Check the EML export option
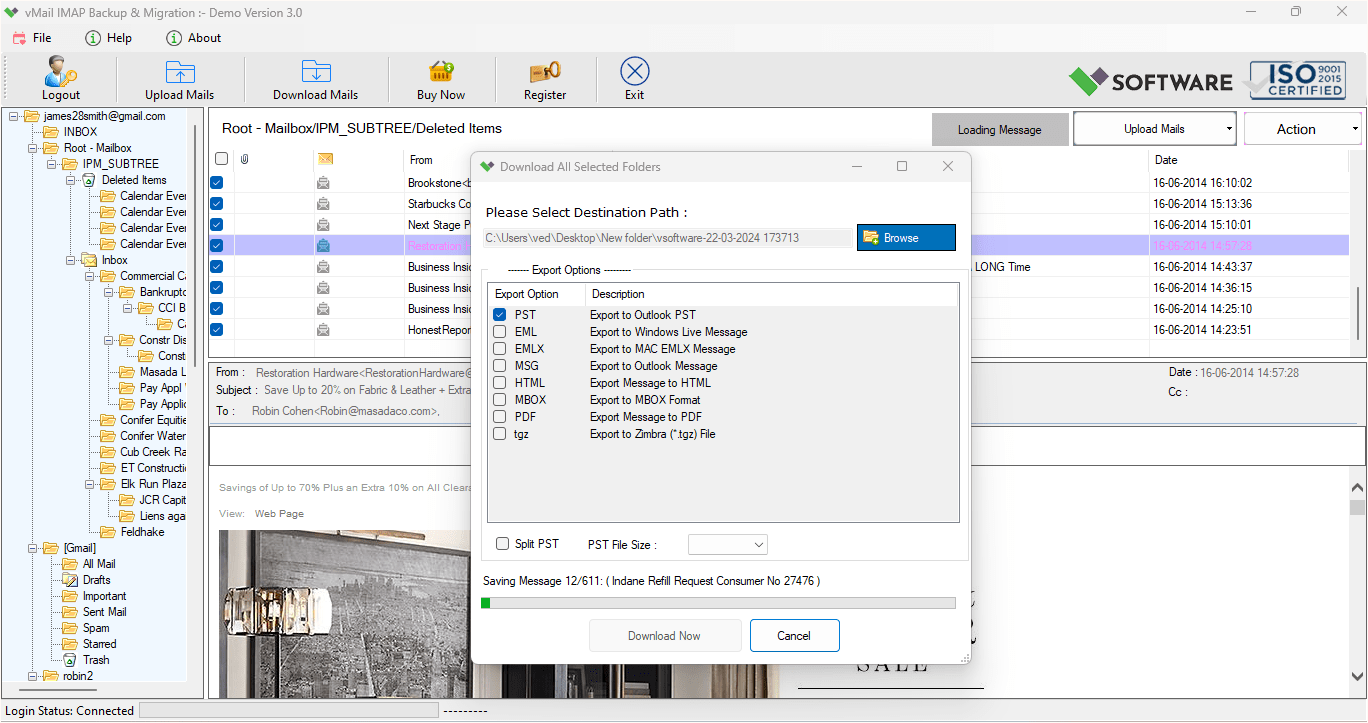Image resolution: width=1368 pixels, height=723 pixels. tap(500, 332)
